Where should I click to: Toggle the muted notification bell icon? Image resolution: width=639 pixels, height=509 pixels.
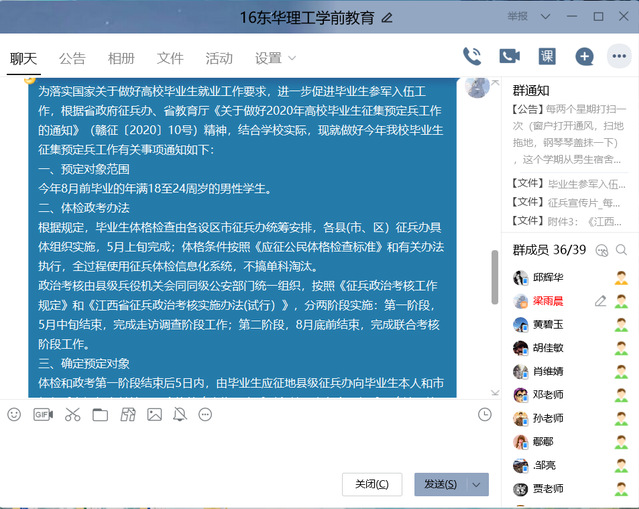[178, 414]
